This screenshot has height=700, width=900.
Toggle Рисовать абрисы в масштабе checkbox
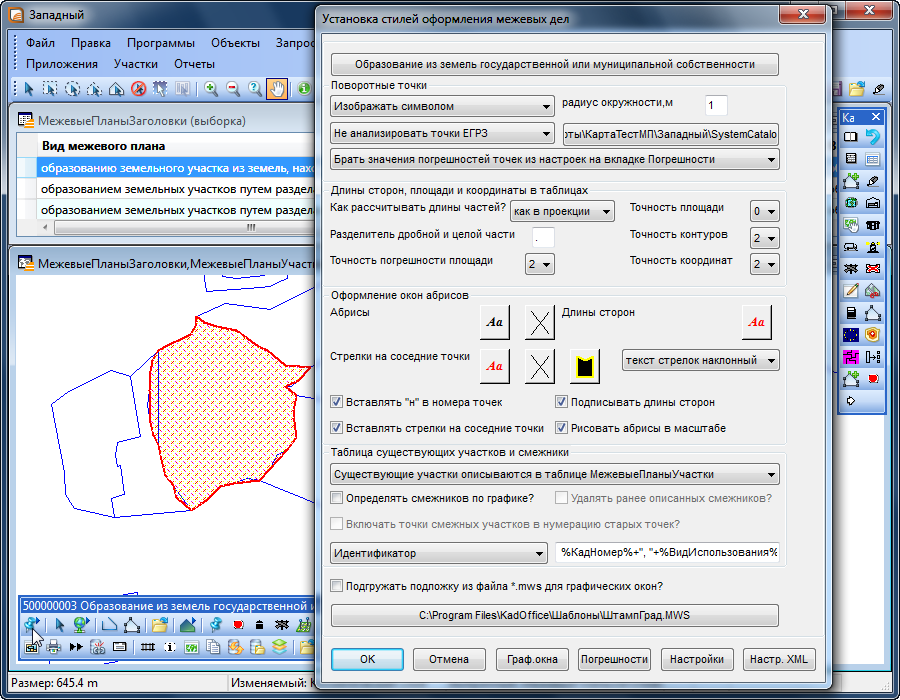[x=562, y=428]
